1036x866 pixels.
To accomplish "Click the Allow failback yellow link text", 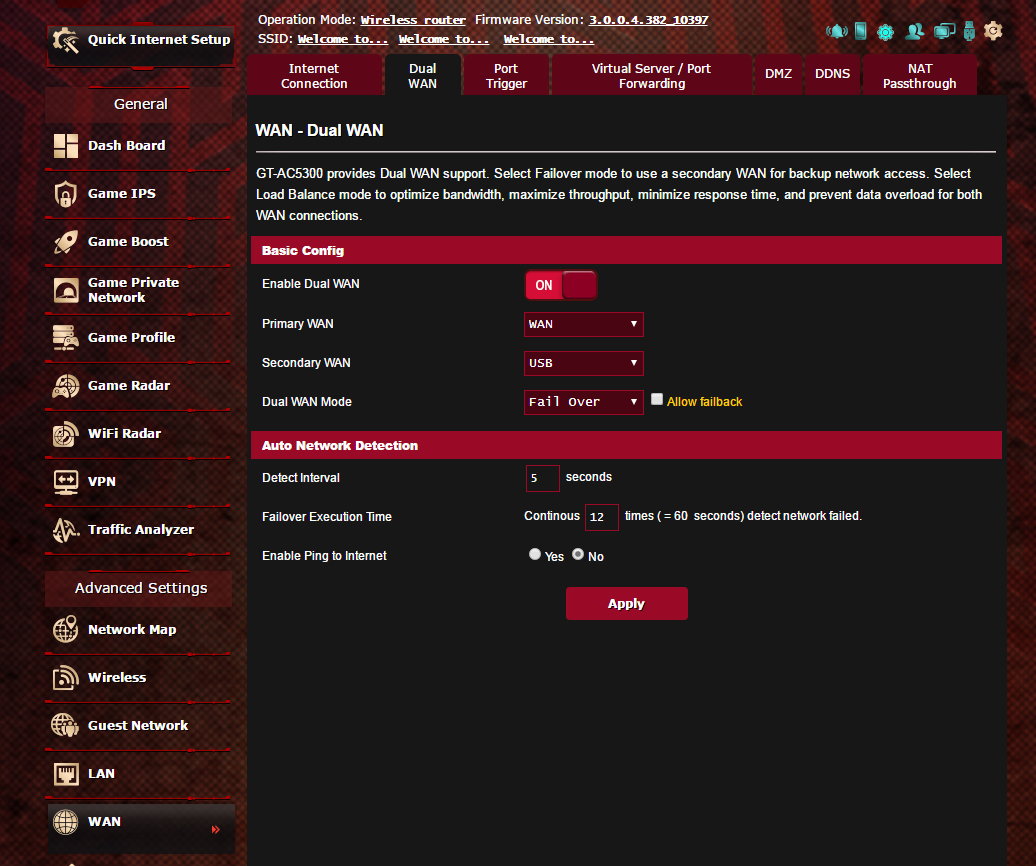I will point(704,402).
